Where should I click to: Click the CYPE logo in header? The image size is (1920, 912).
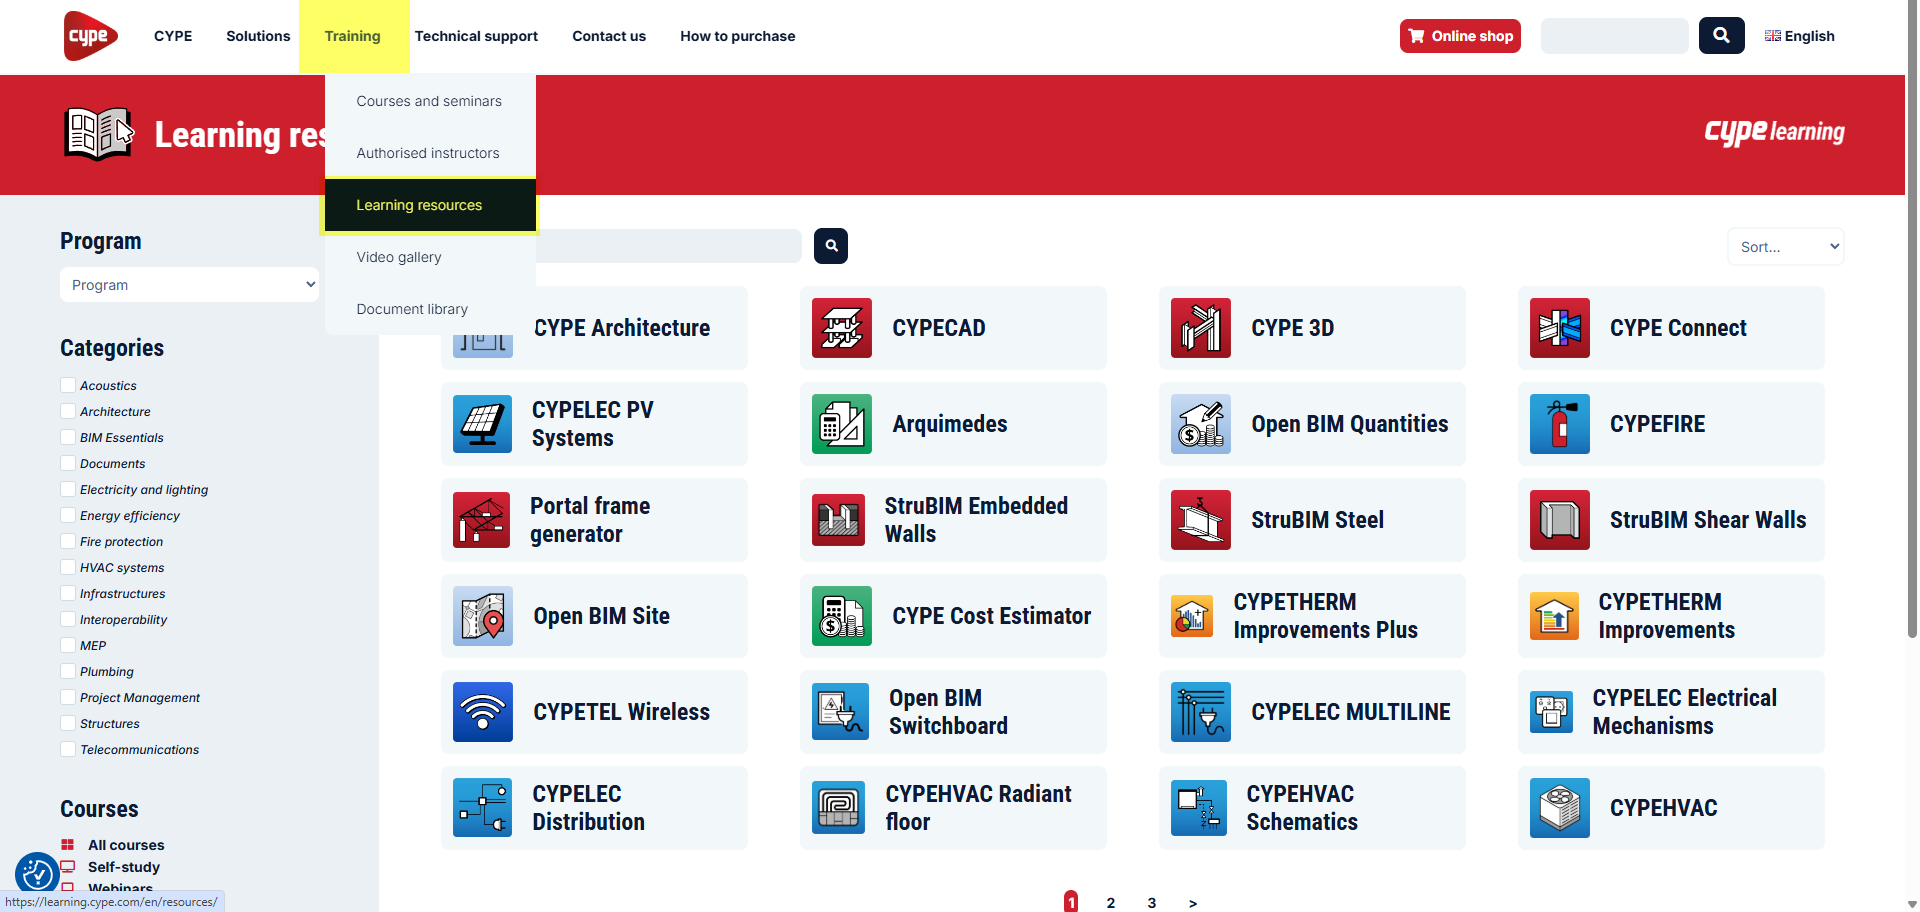pos(90,36)
